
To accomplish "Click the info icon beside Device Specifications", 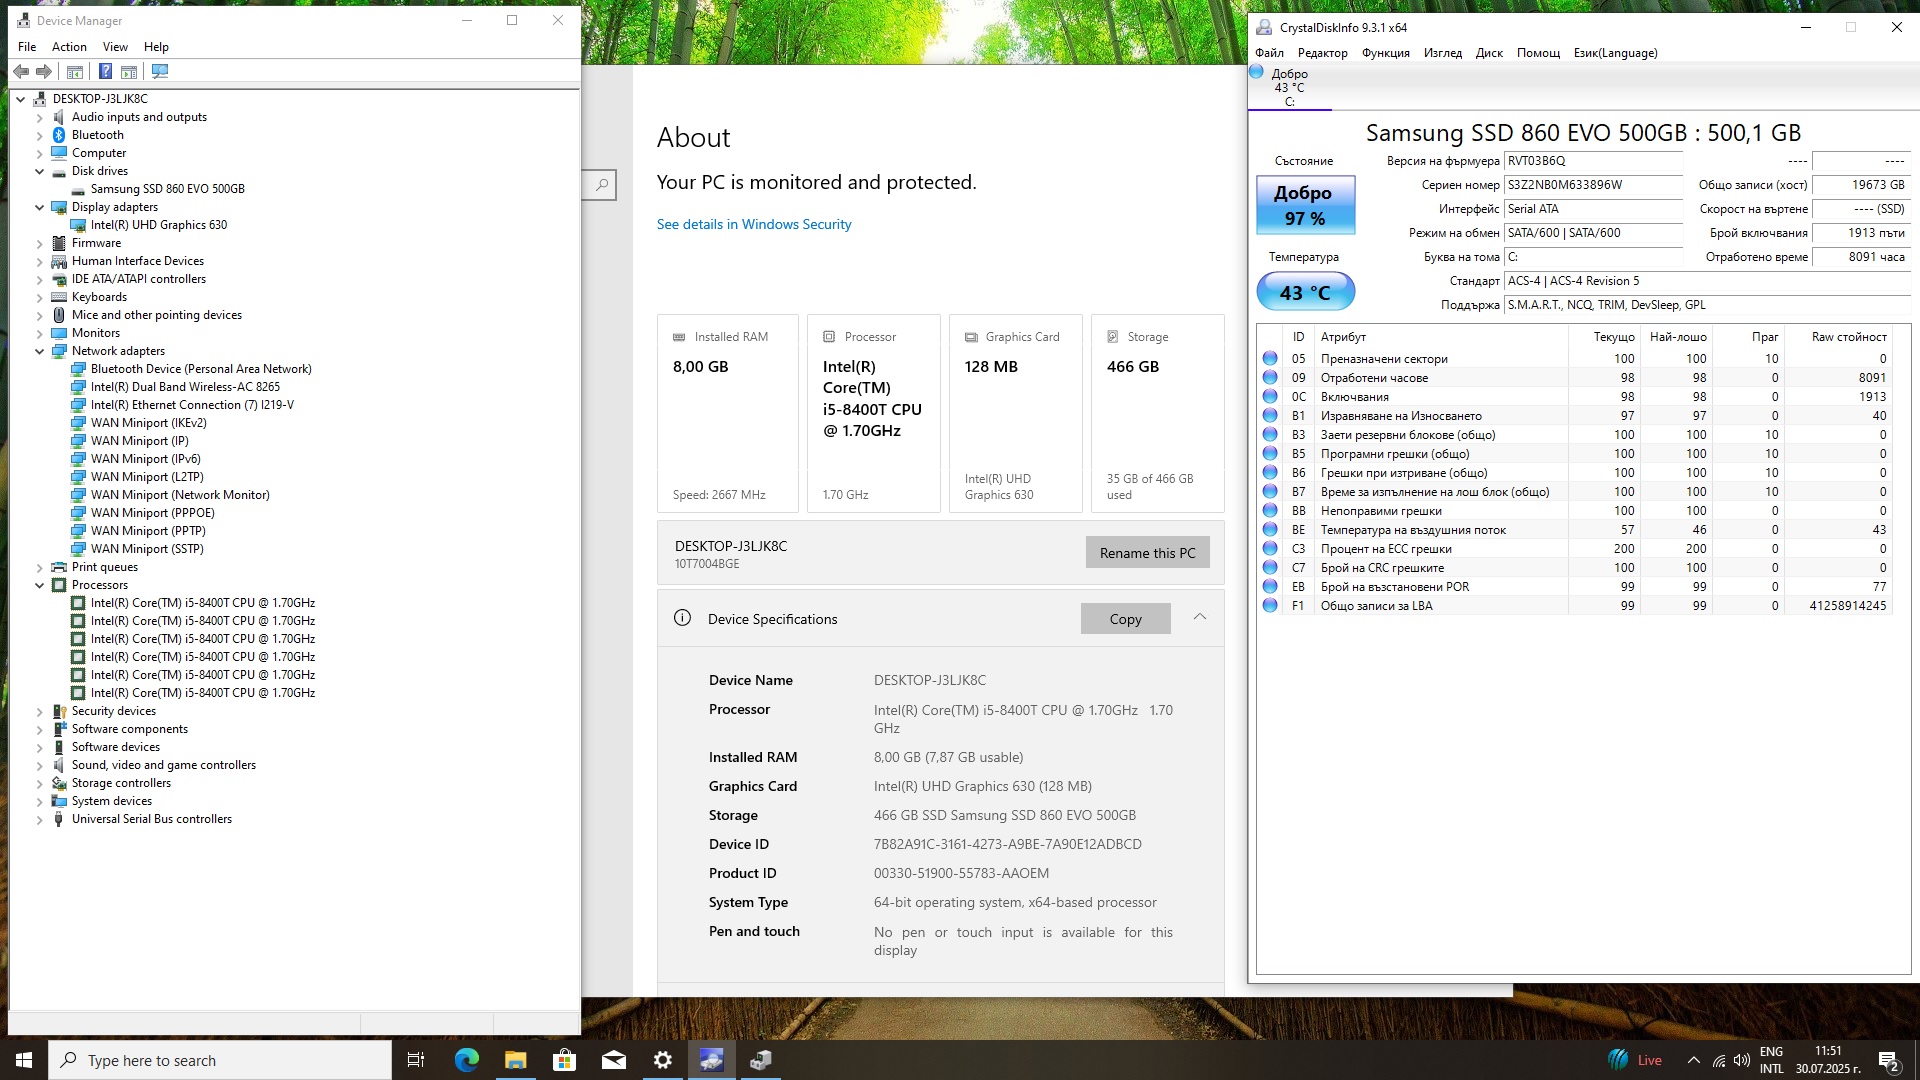I will tap(682, 618).
